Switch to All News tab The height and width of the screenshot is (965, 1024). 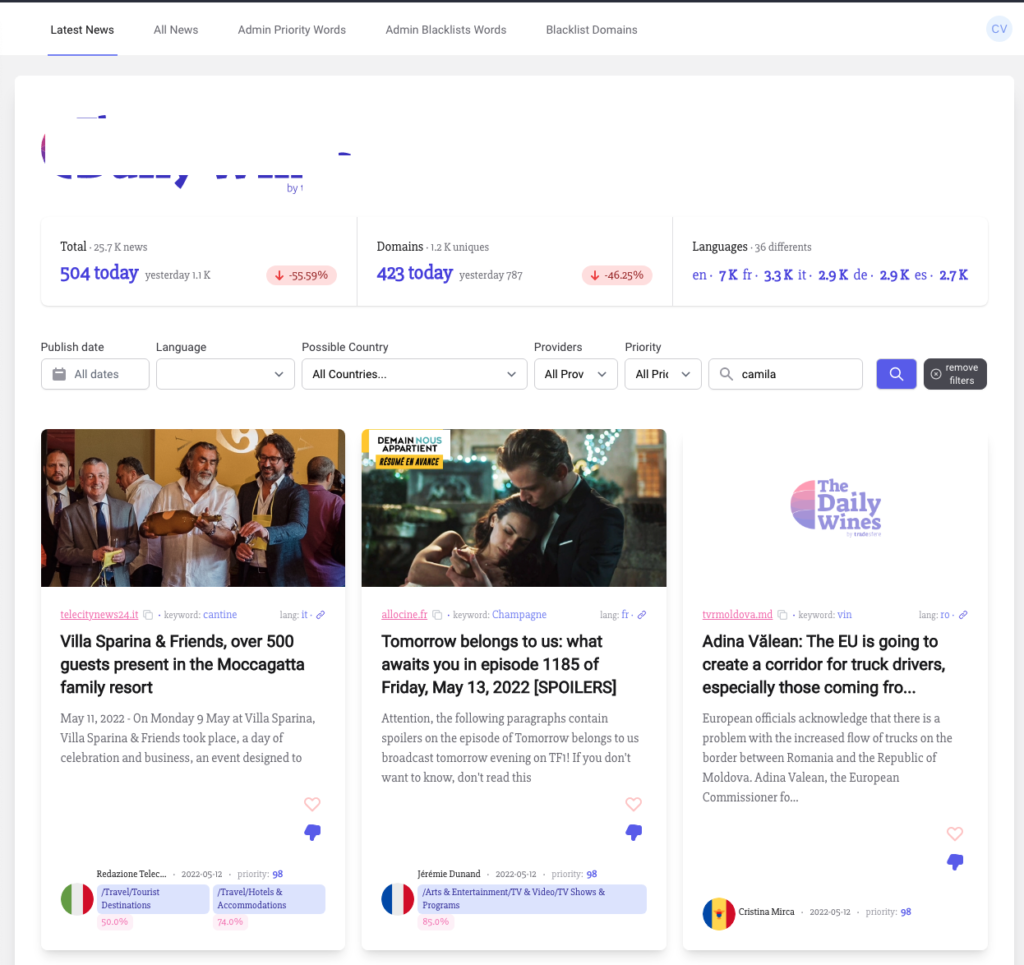[x=176, y=30]
